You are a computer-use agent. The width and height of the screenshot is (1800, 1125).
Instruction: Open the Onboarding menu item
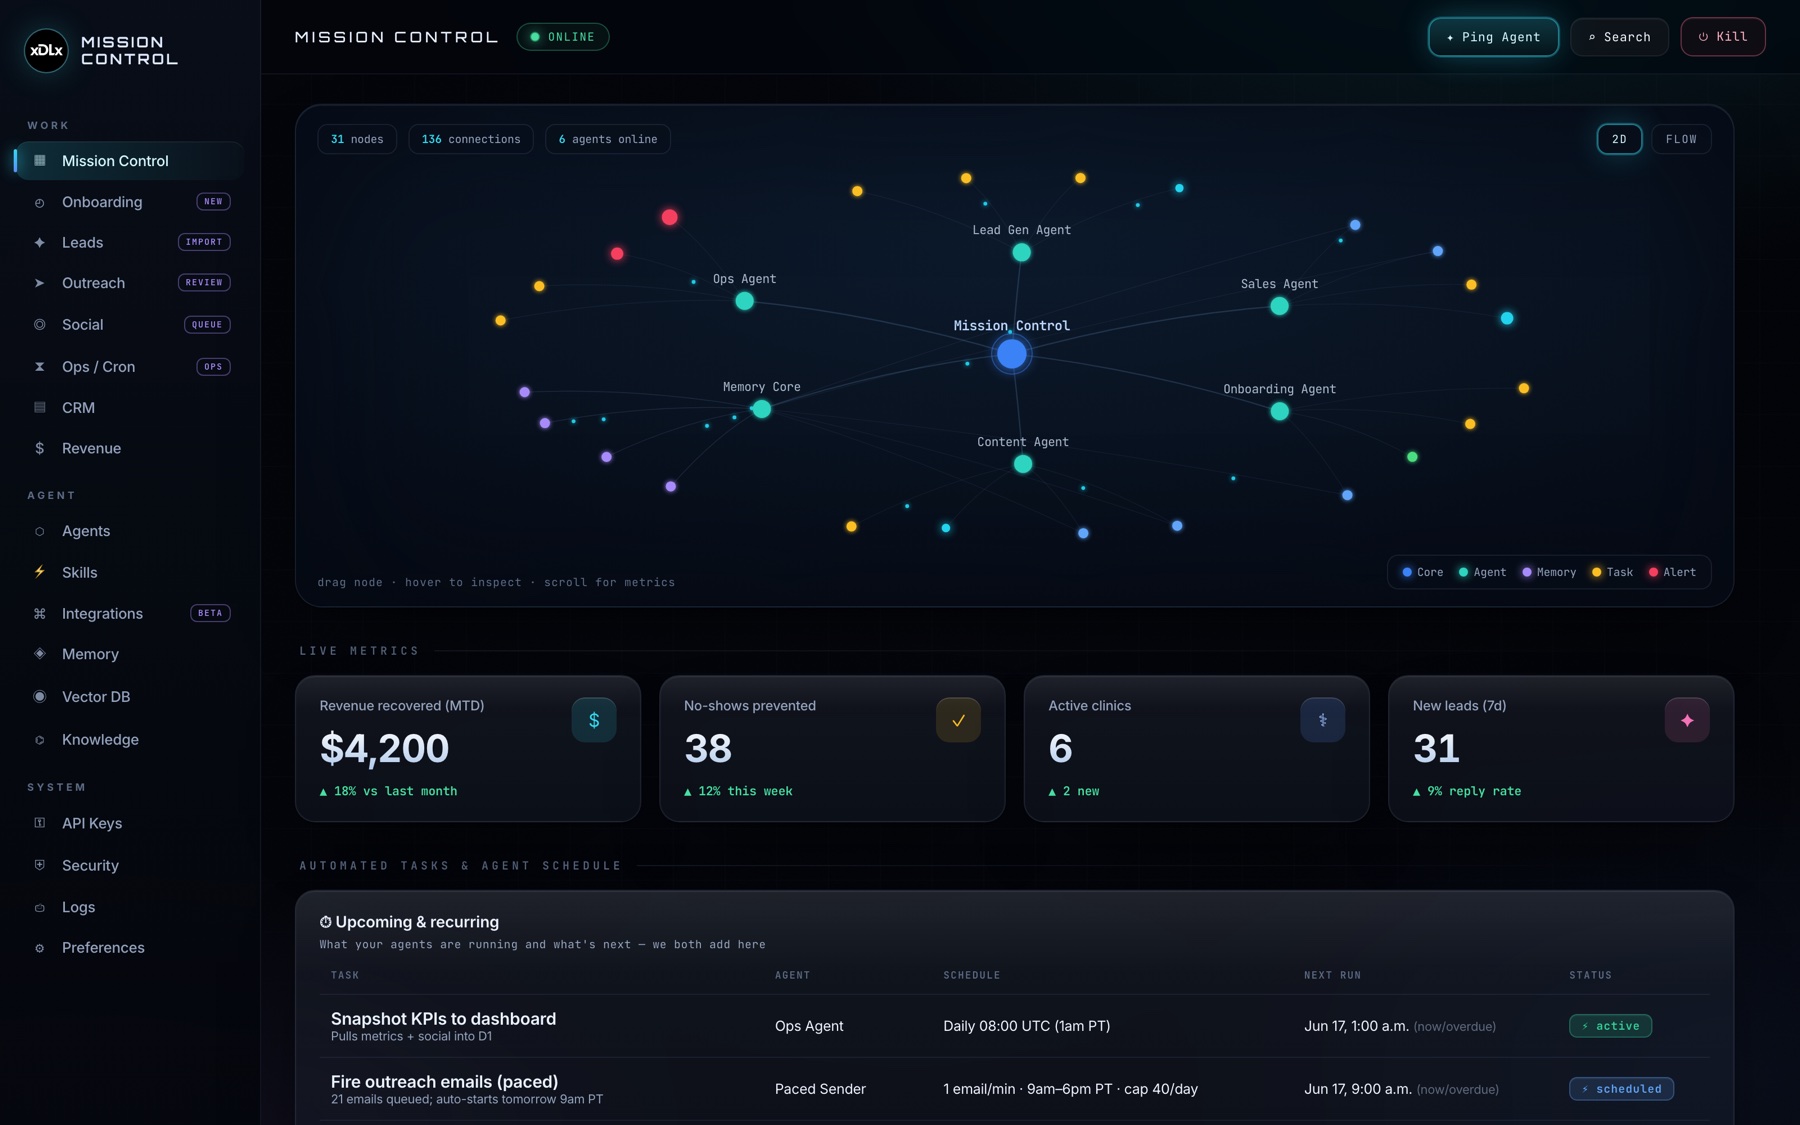point(129,202)
